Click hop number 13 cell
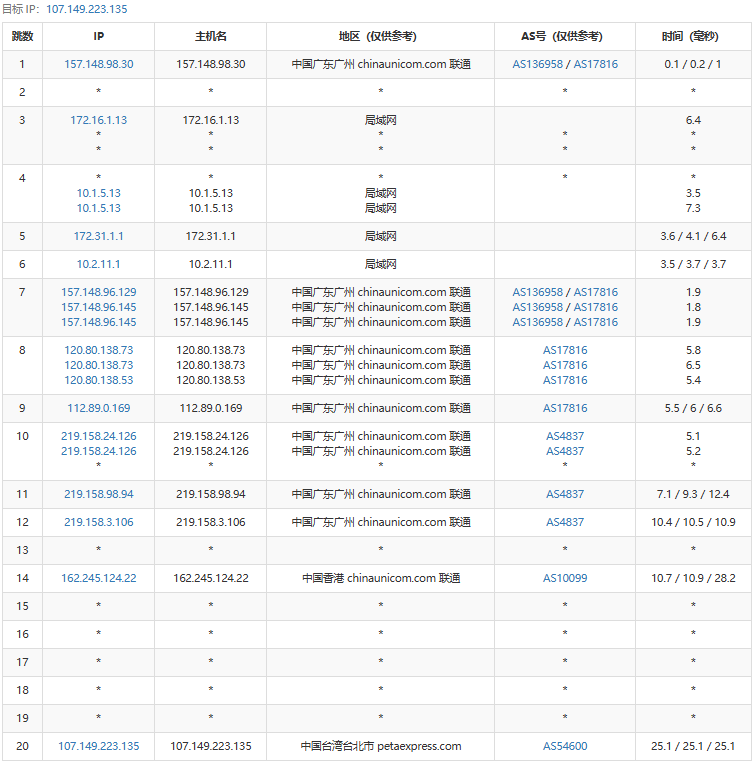Viewport: 756px width, 765px height. point(22,550)
